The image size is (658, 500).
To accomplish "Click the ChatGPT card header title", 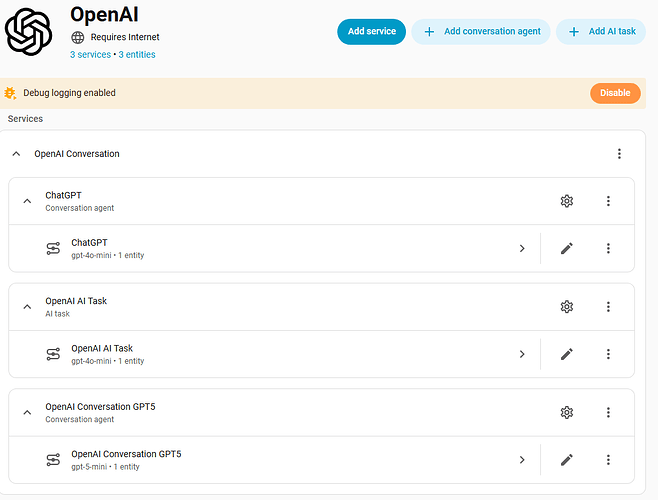I will coord(63,195).
